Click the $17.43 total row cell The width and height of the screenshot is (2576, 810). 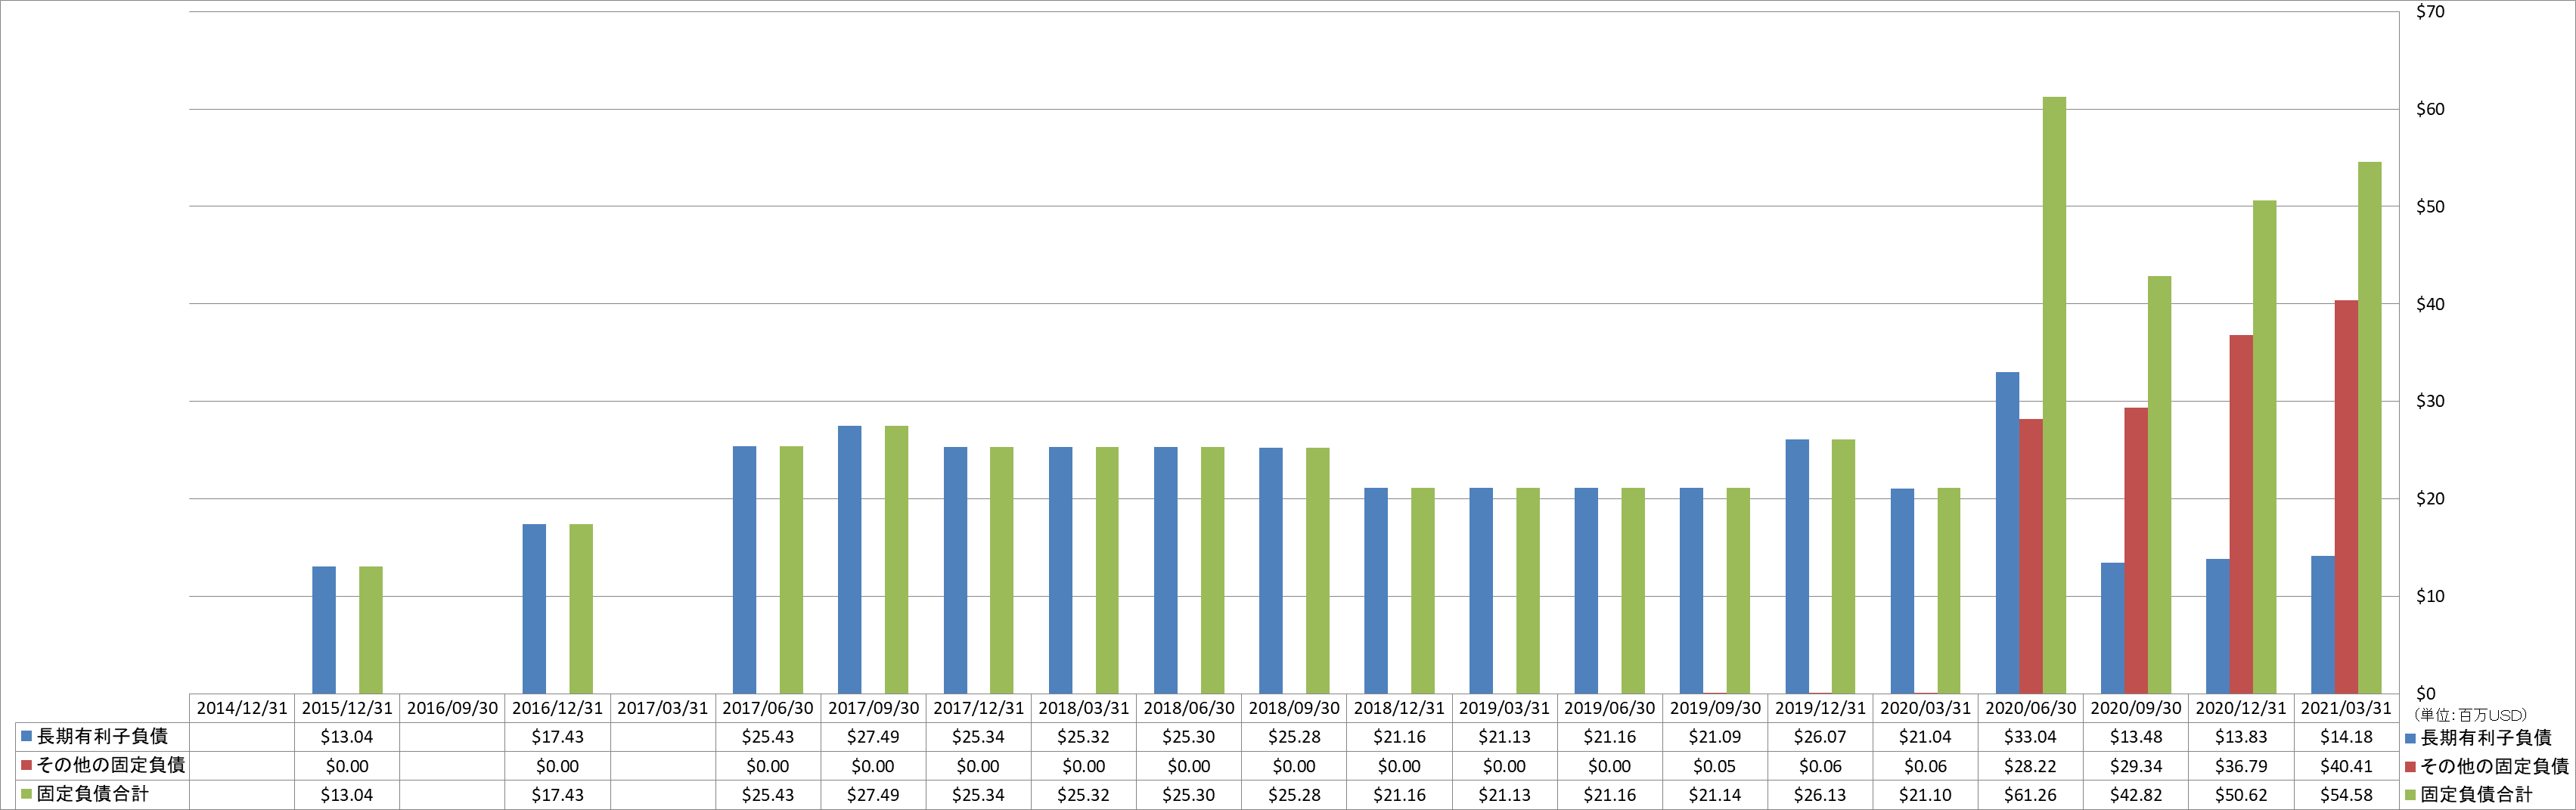click(x=557, y=795)
